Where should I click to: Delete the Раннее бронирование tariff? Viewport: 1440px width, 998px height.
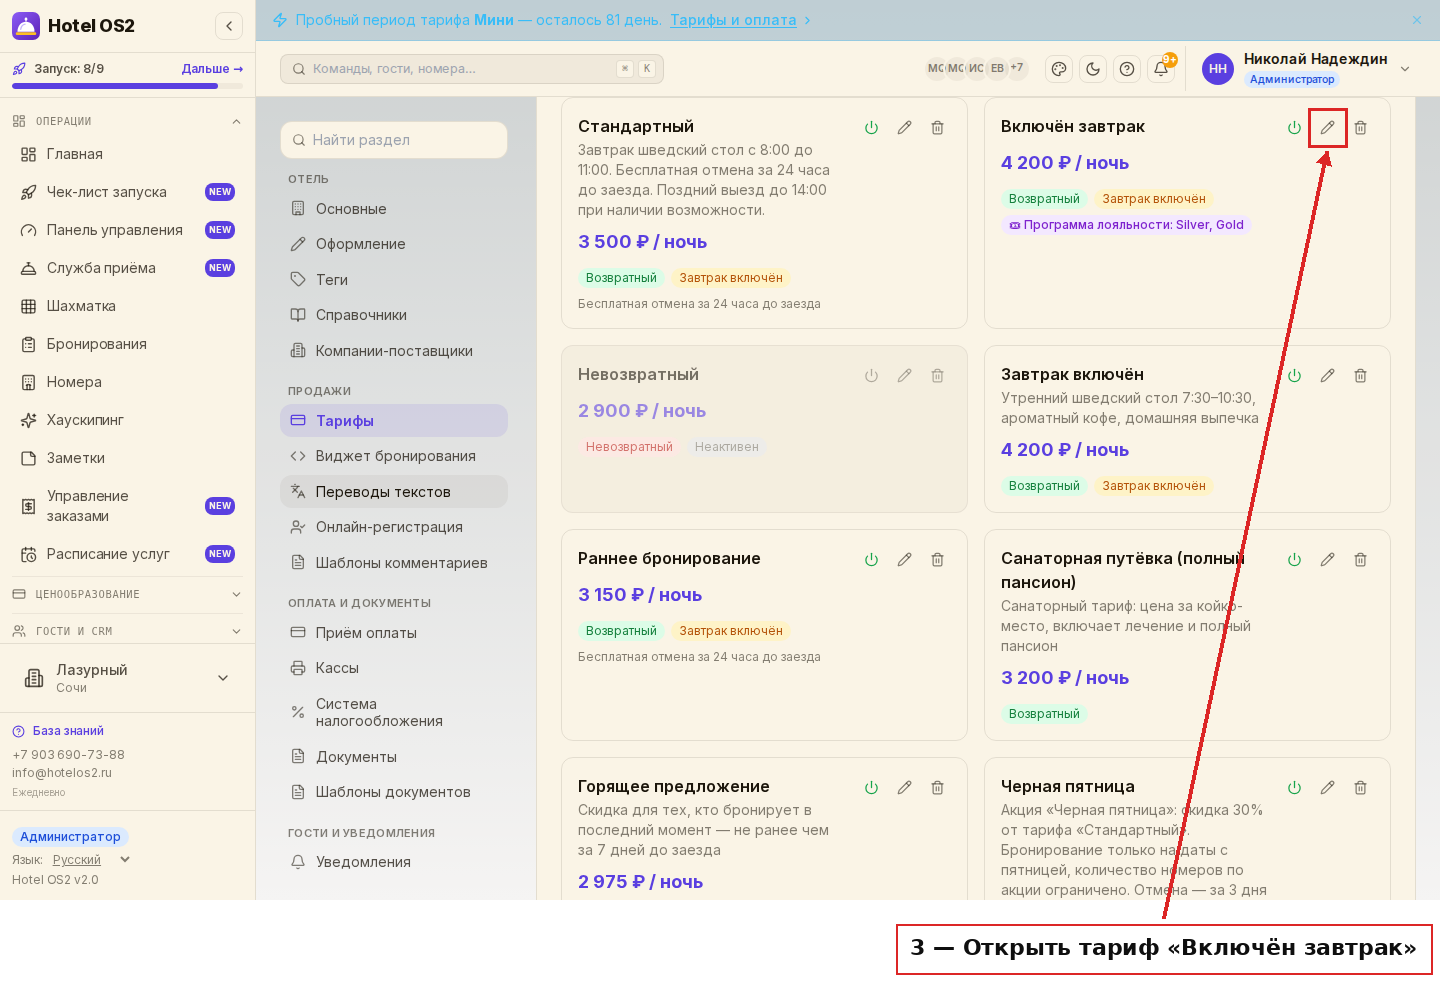937,560
